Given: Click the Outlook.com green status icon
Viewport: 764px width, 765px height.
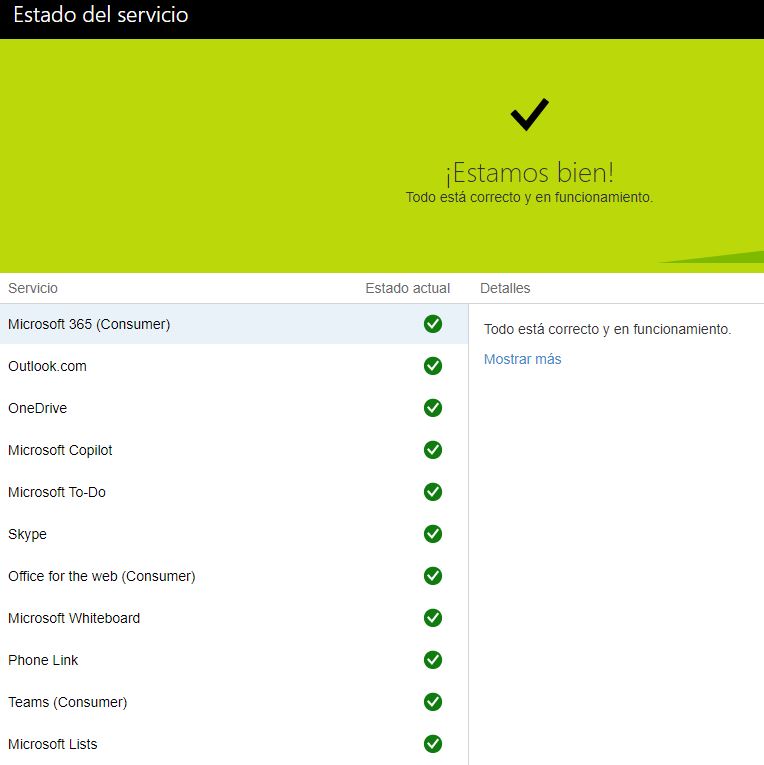Looking at the screenshot, I should tap(433, 365).
